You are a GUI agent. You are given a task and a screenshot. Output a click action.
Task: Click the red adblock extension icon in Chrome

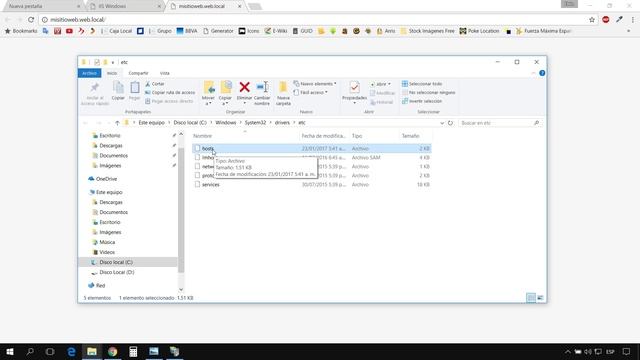[606, 20]
